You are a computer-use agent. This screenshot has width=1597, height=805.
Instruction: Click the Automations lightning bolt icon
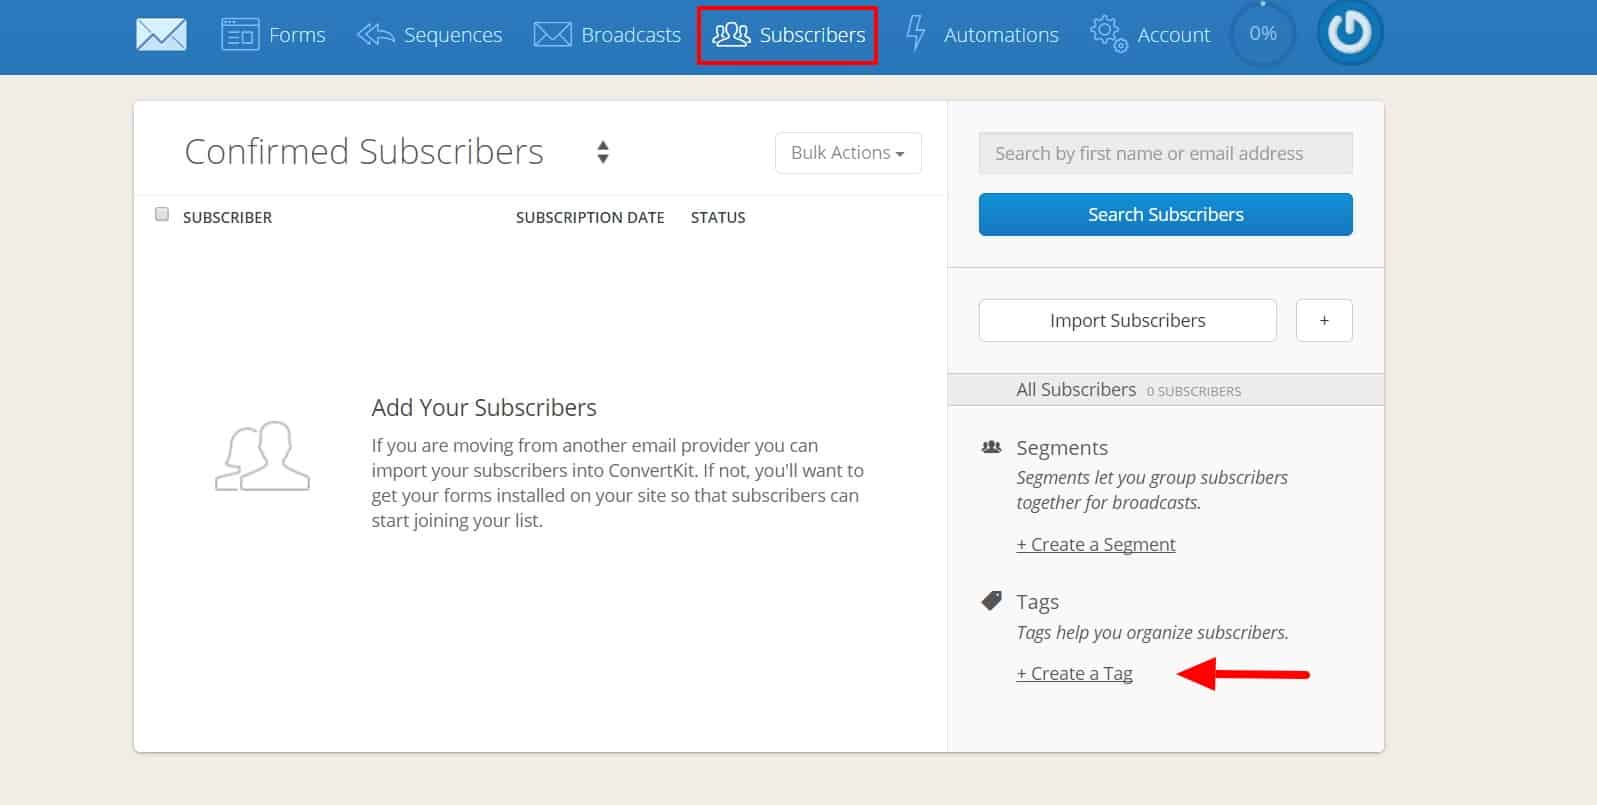point(915,33)
